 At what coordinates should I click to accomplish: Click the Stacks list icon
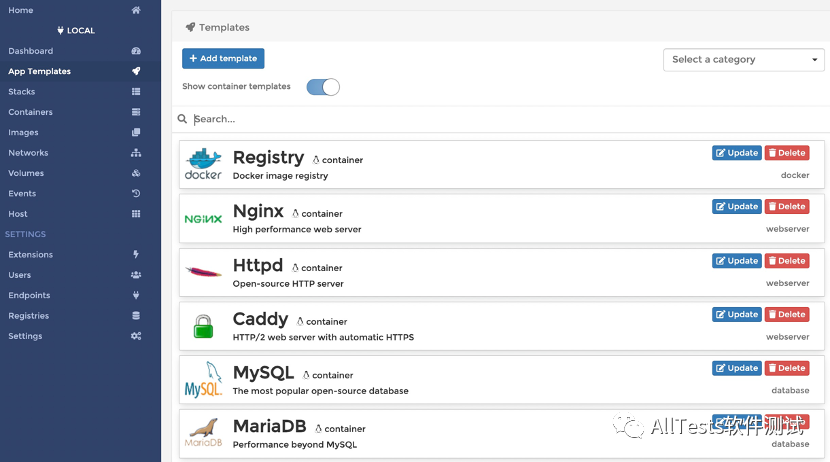pos(136,92)
